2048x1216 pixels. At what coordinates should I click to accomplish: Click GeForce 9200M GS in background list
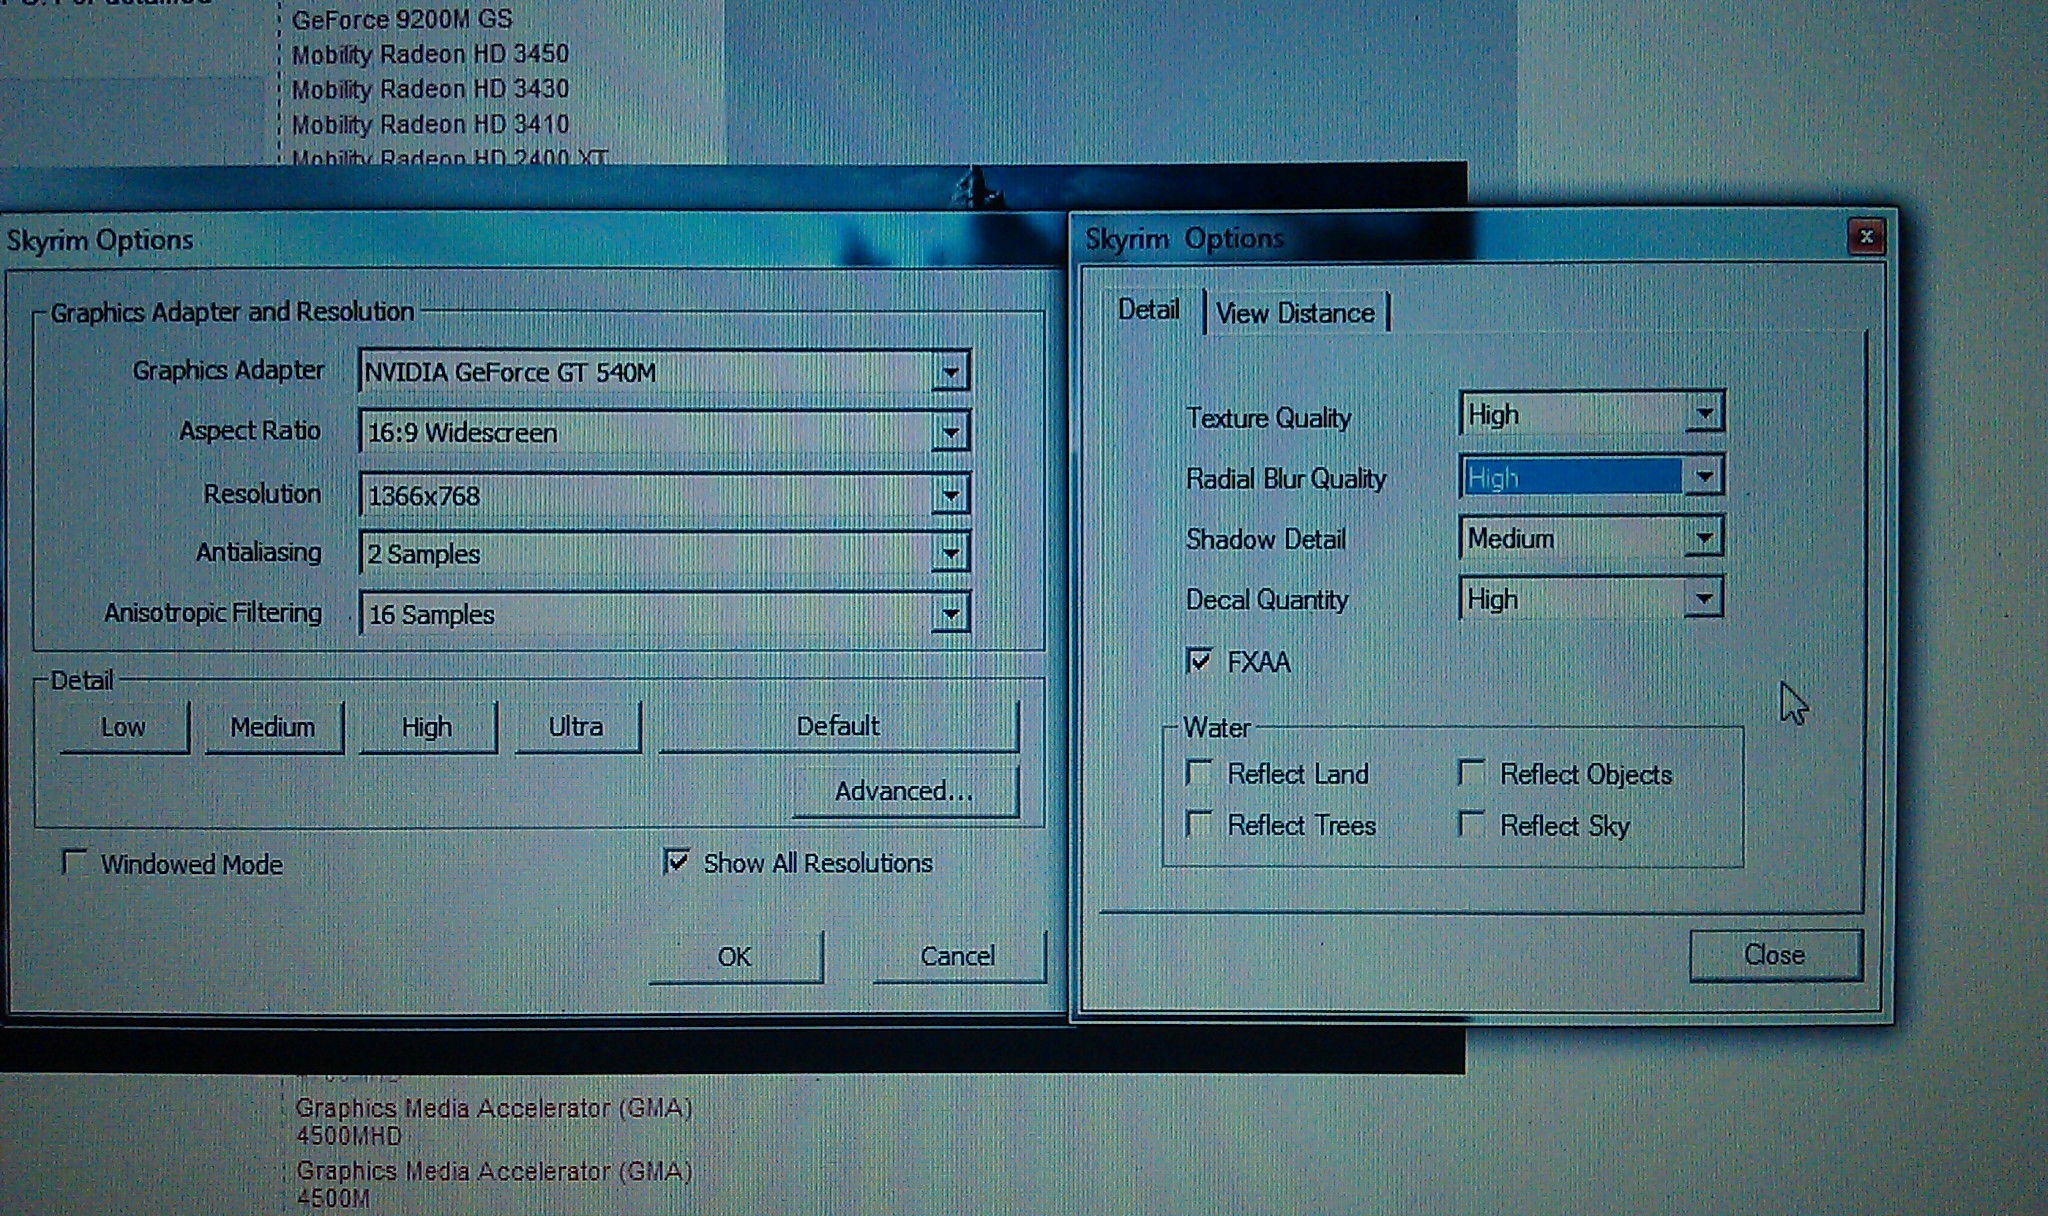(x=402, y=19)
